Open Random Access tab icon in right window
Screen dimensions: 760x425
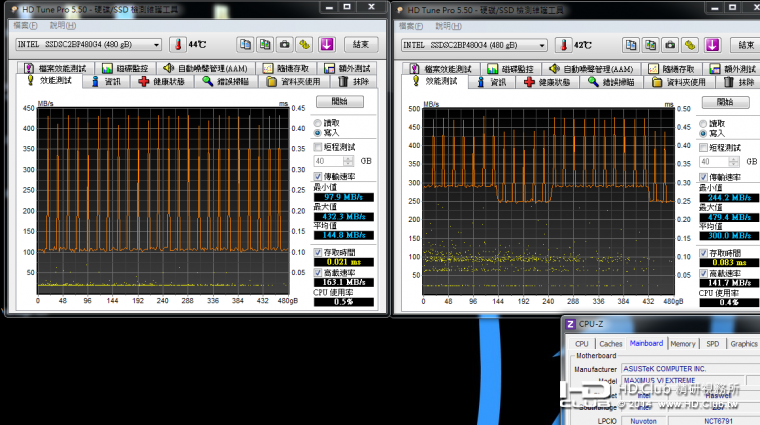coord(653,69)
